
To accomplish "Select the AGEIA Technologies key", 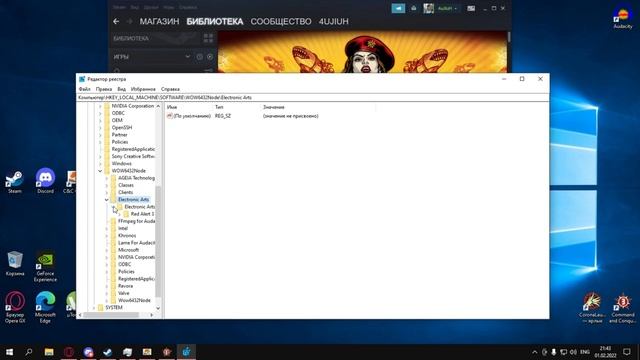I will click(136, 178).
